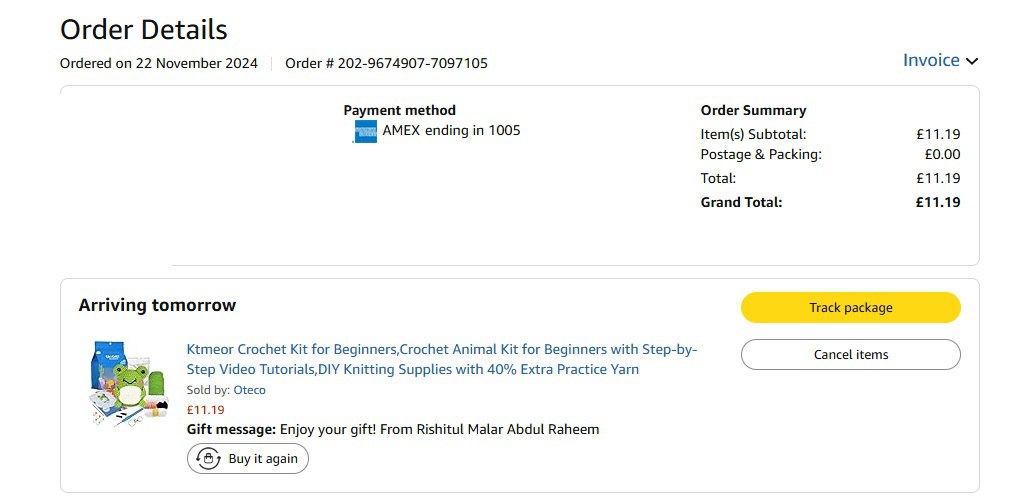Click the Grand Total amount £11.19

[937, 202]
